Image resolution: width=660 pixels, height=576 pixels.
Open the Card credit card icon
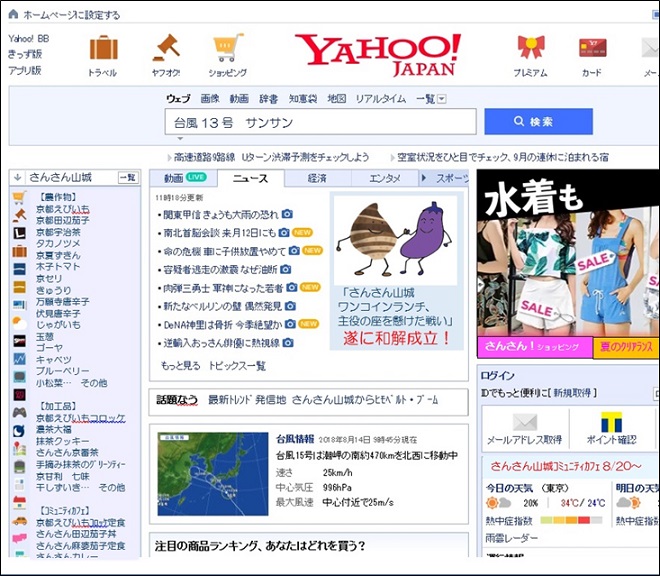tap(592, 48)
